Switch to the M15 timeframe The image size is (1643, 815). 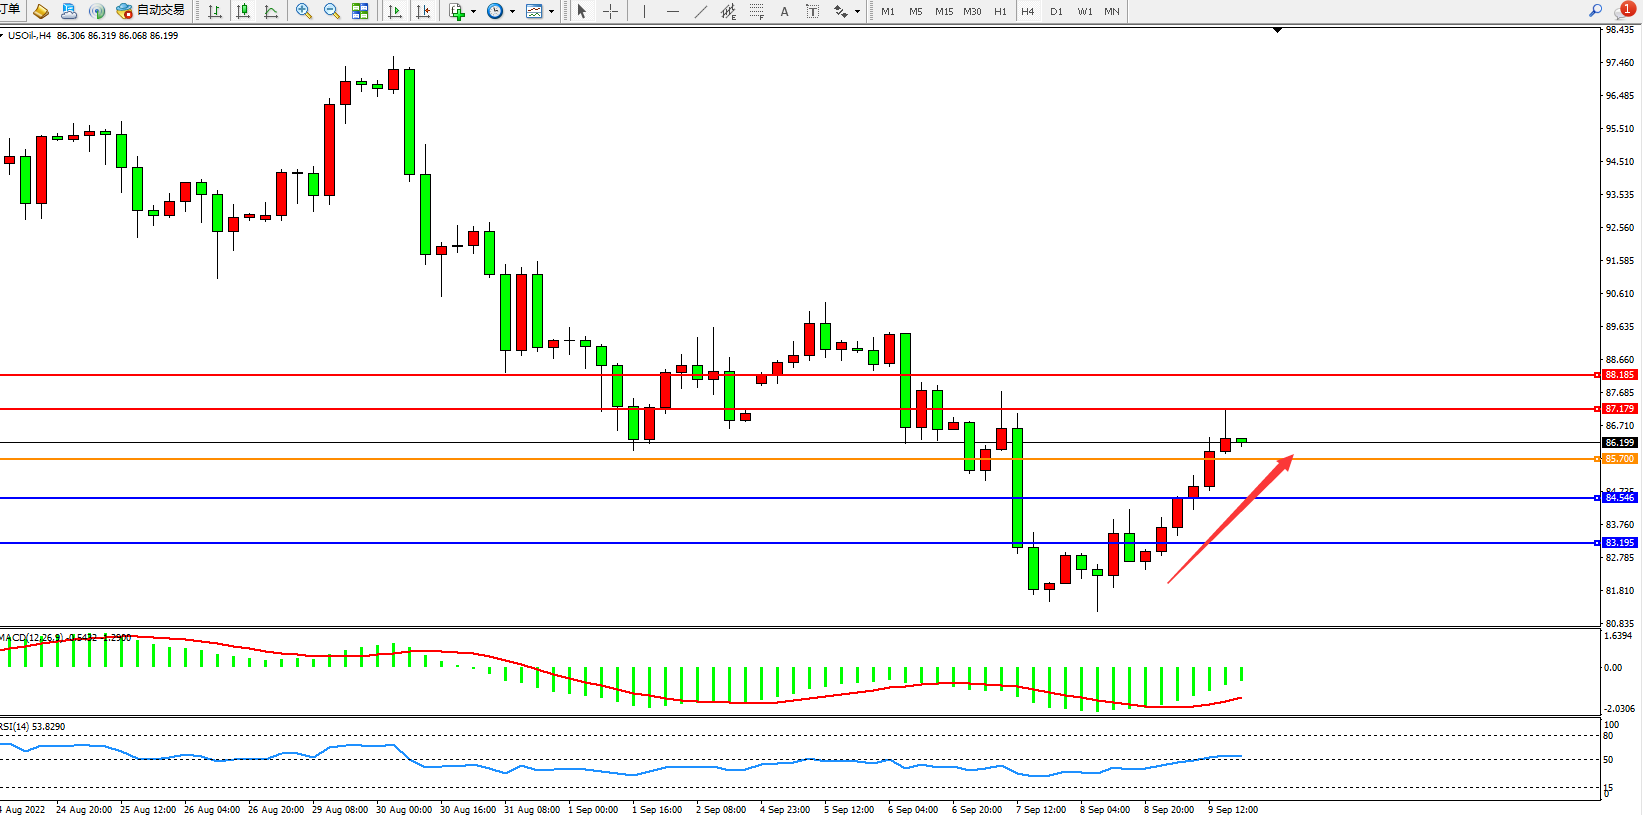click(943, 11)
